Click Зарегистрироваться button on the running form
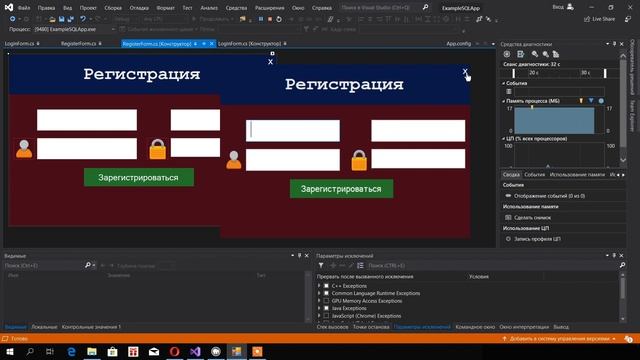 (341, 189)
